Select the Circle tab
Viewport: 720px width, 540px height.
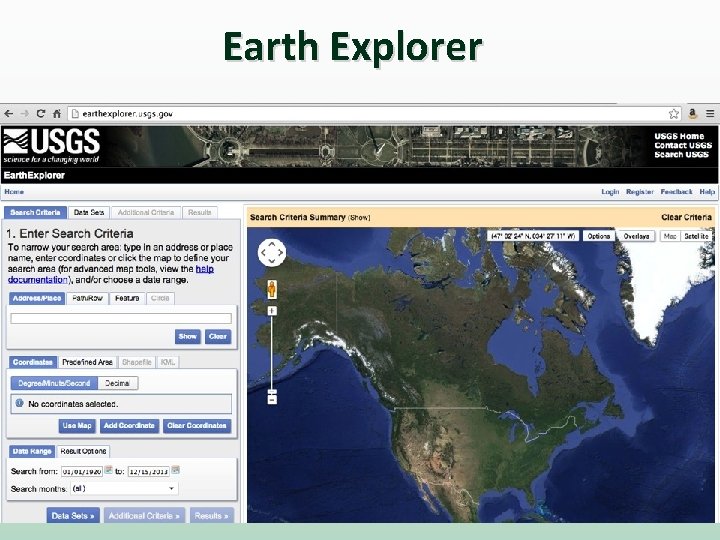[160, 298]
